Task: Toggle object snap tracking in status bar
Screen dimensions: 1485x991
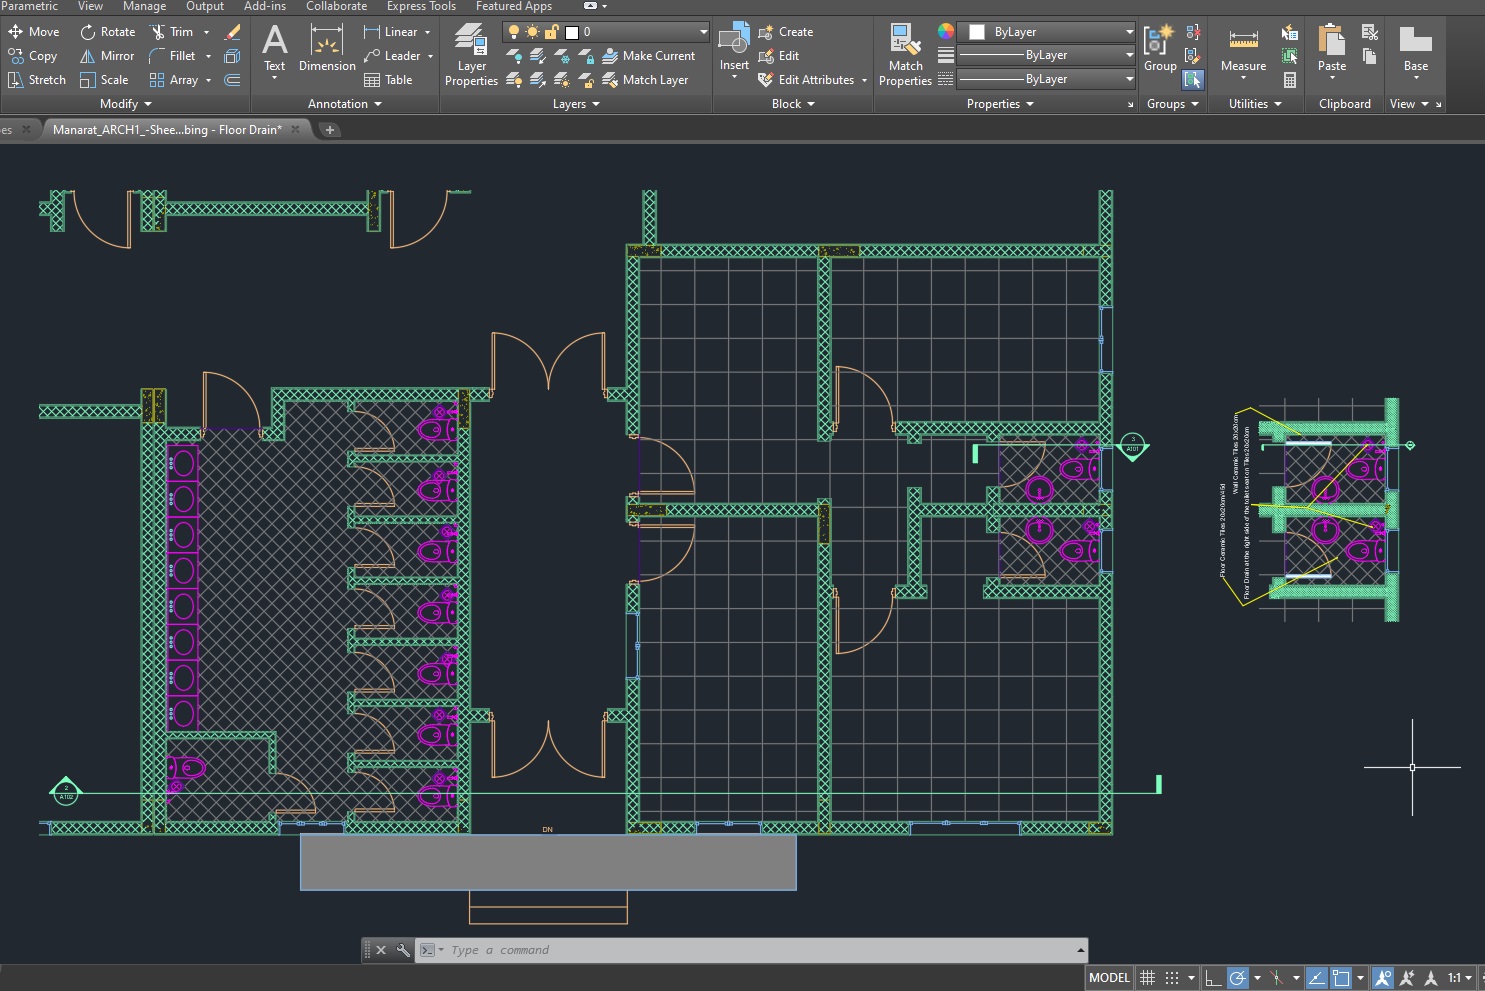Action: (x=1317, y=978)
